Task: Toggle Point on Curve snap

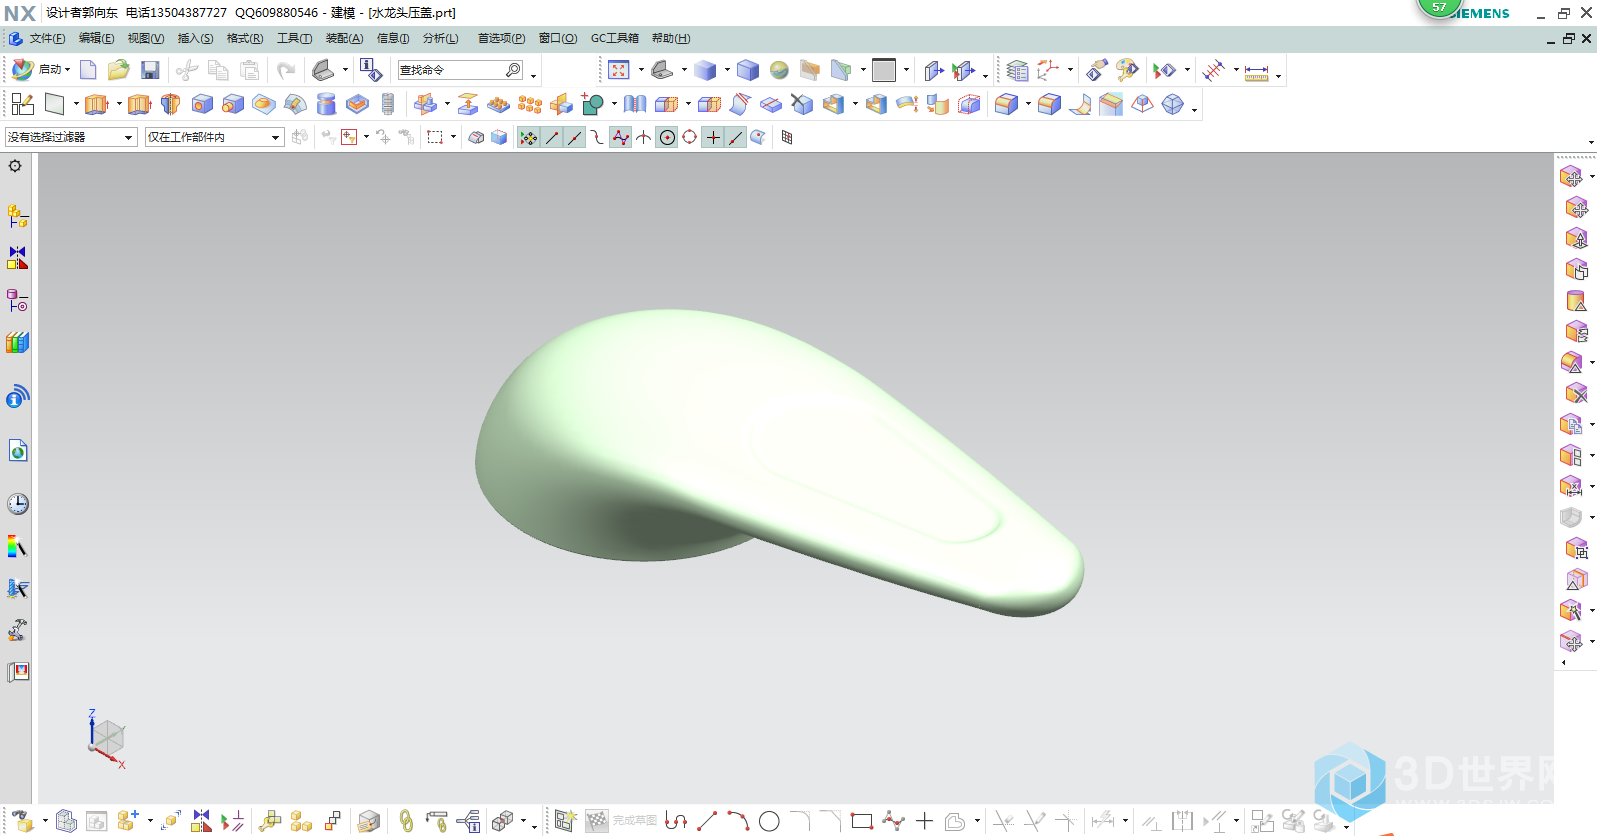Action: 736,137
